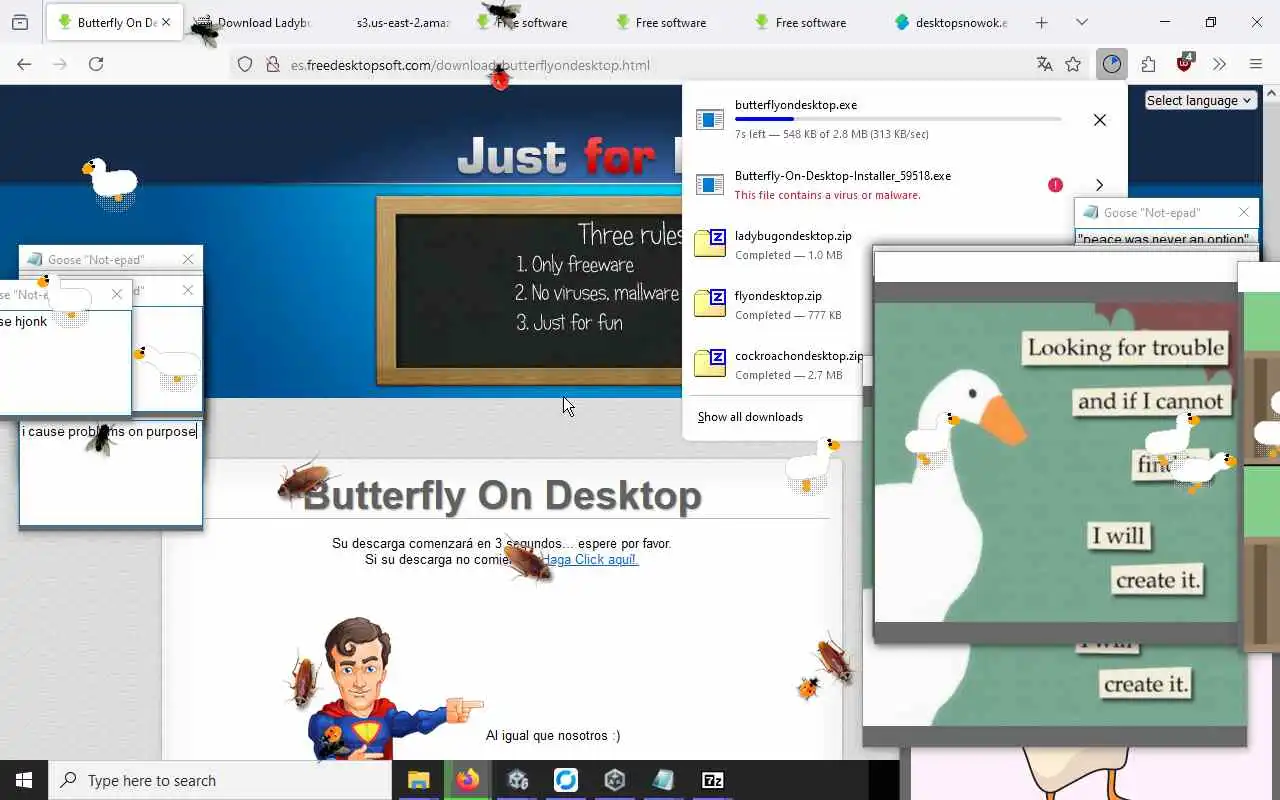Screen dimensions: 1280x800
Task: Click the Firefox taskbar icon
Action: coord(467,780)
